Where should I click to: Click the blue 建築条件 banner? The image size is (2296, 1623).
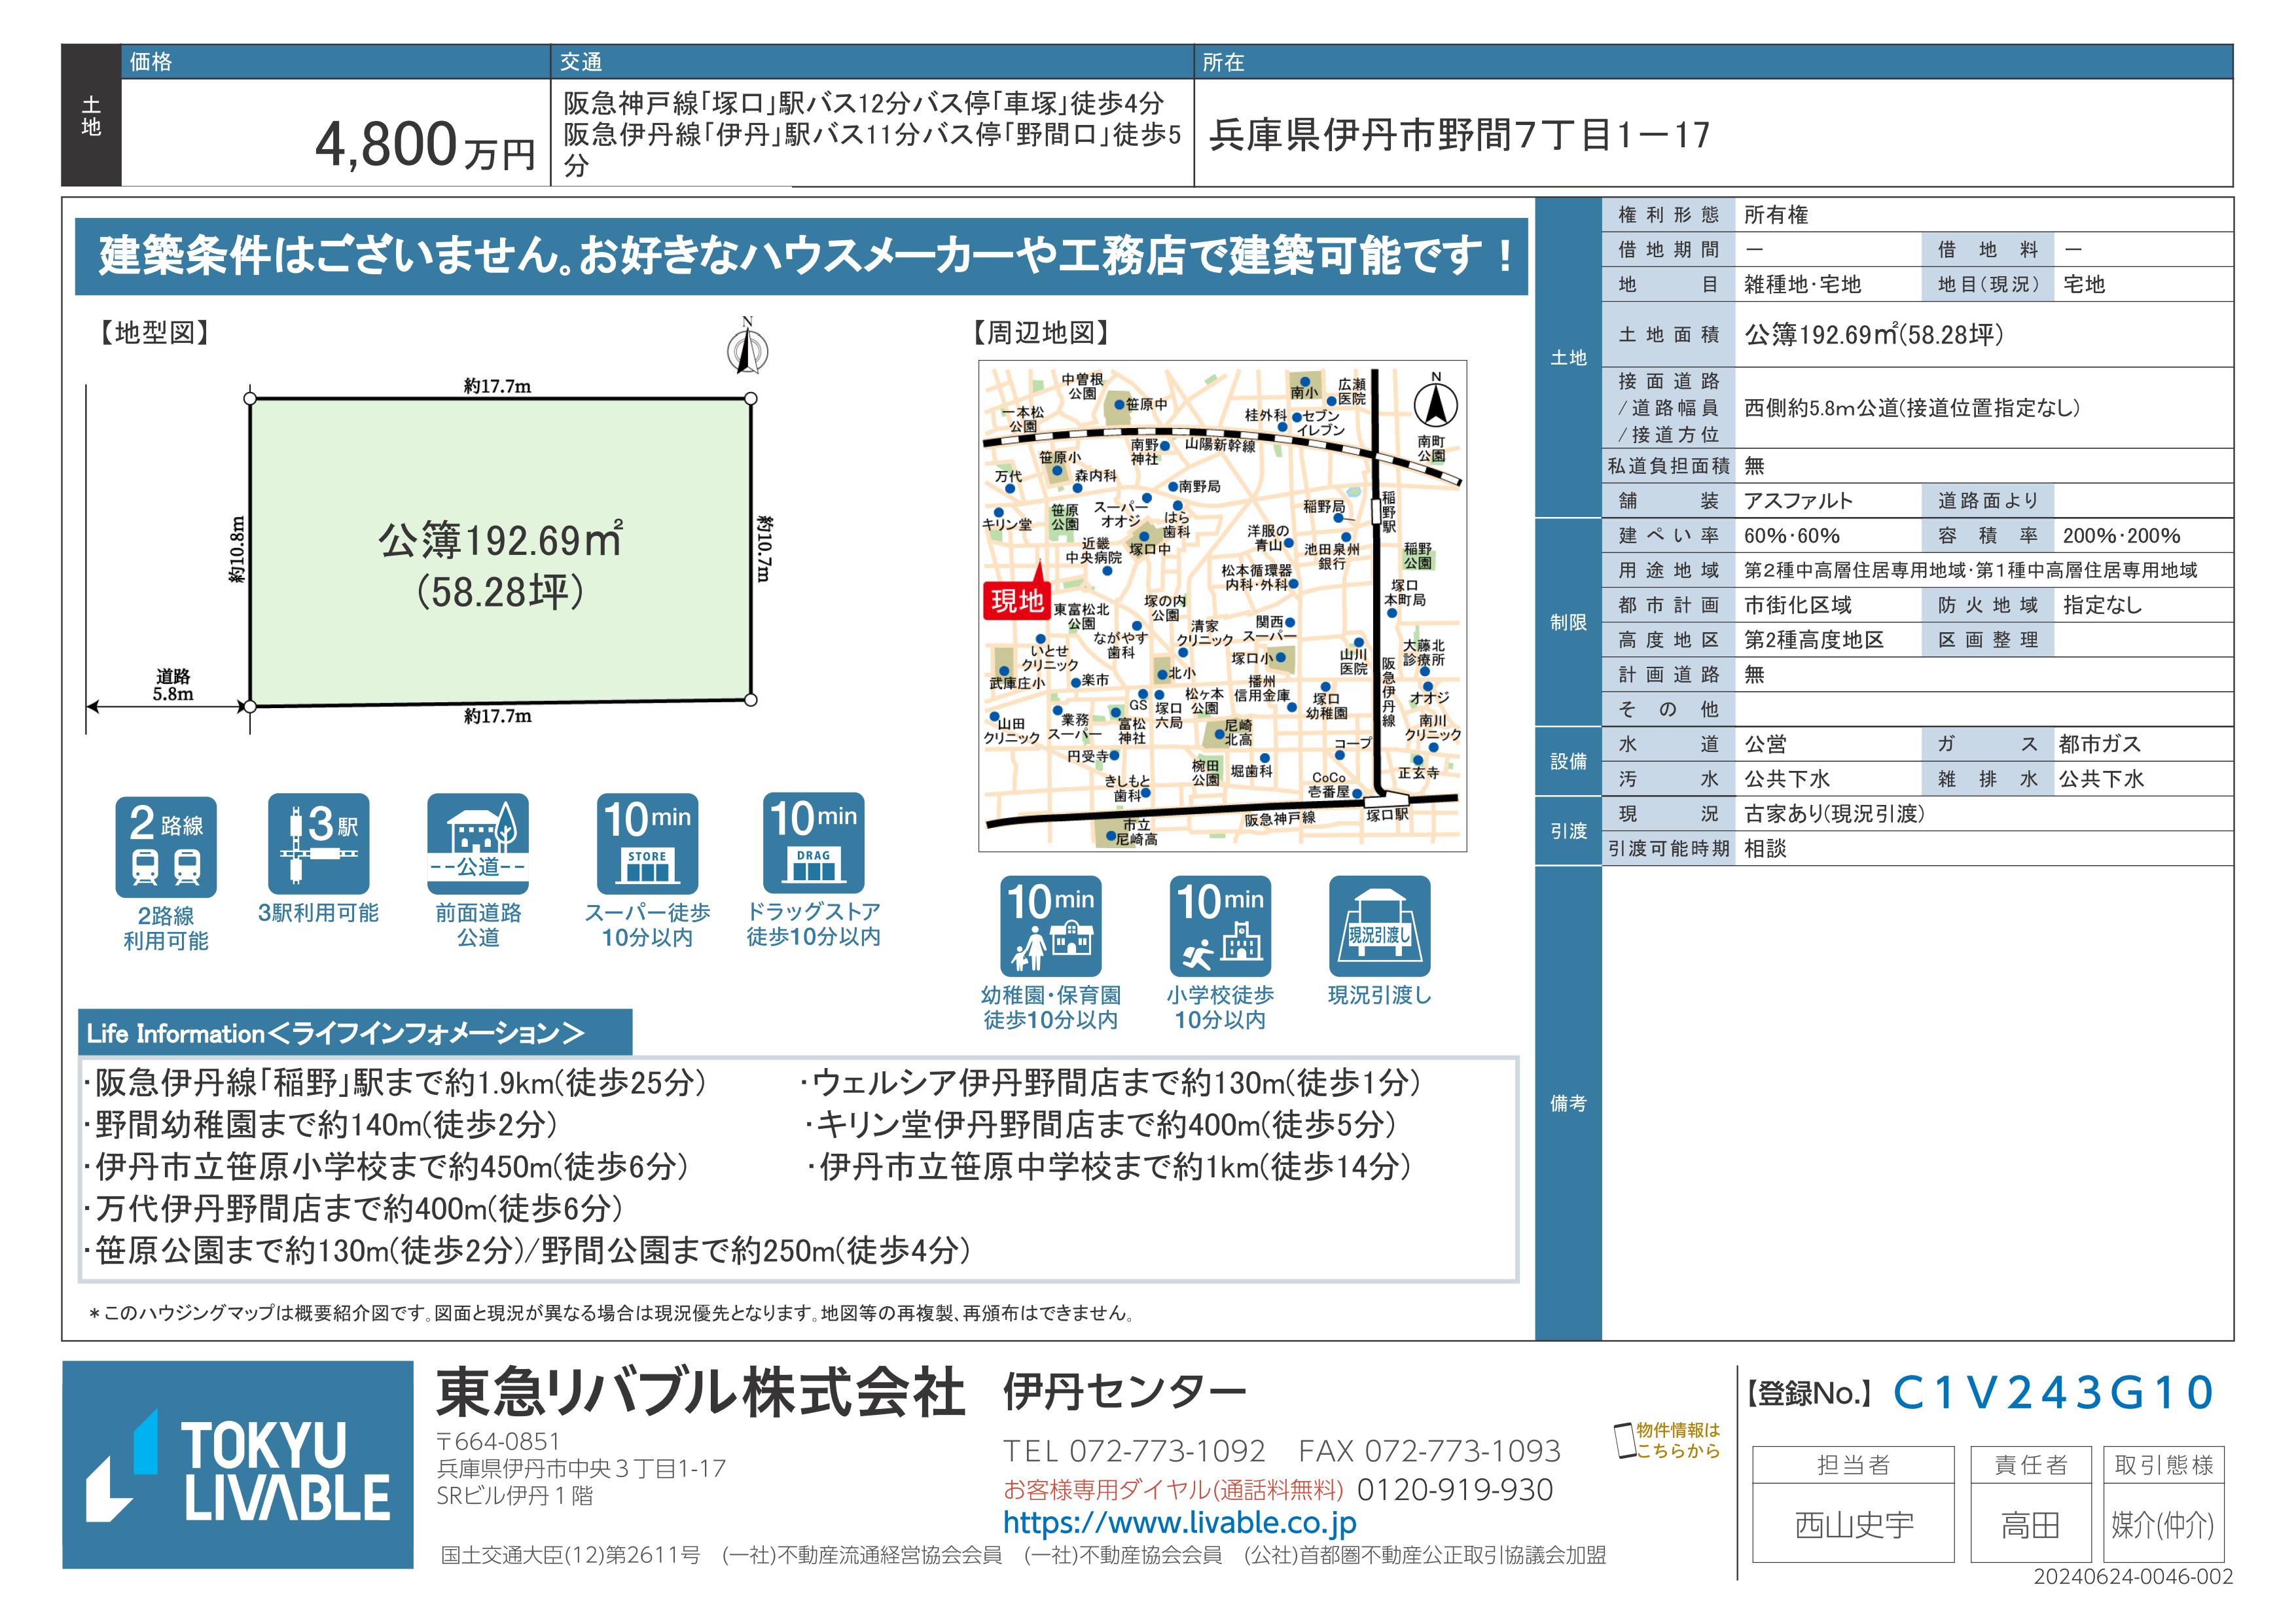(801, 256)
